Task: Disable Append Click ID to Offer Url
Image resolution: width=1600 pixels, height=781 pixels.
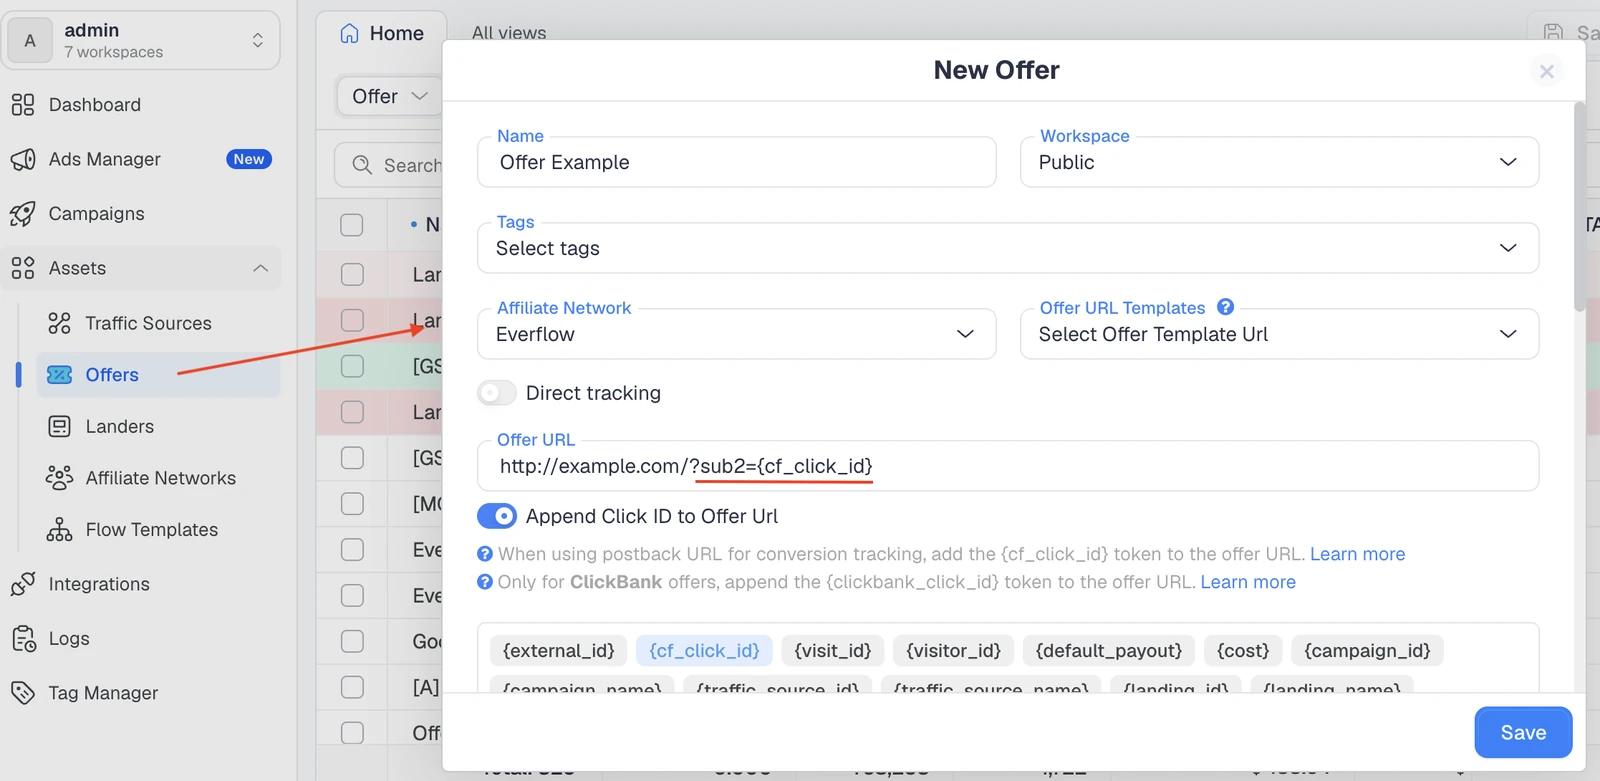Action: 497,516
